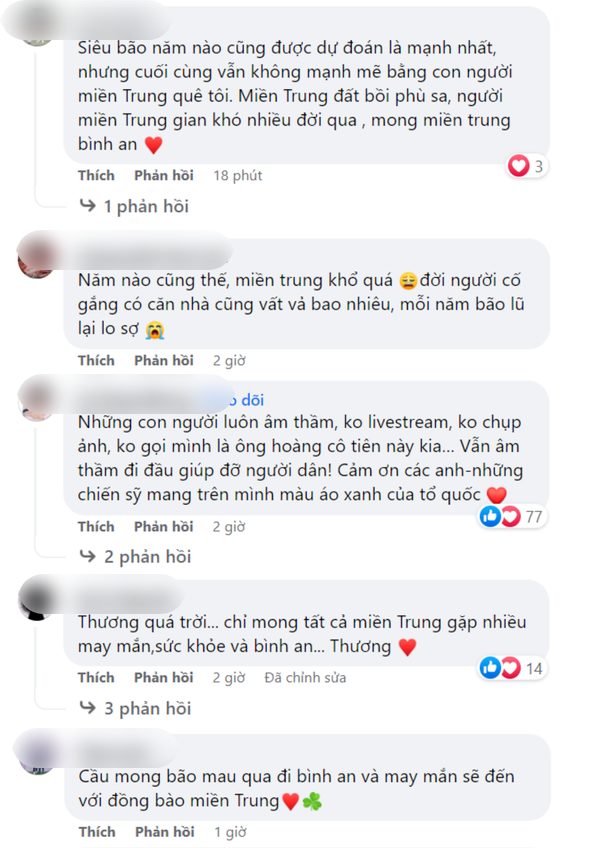Click the "18 phút" timestamp on the first comment
599x848 pixels.
pos(237,175)
